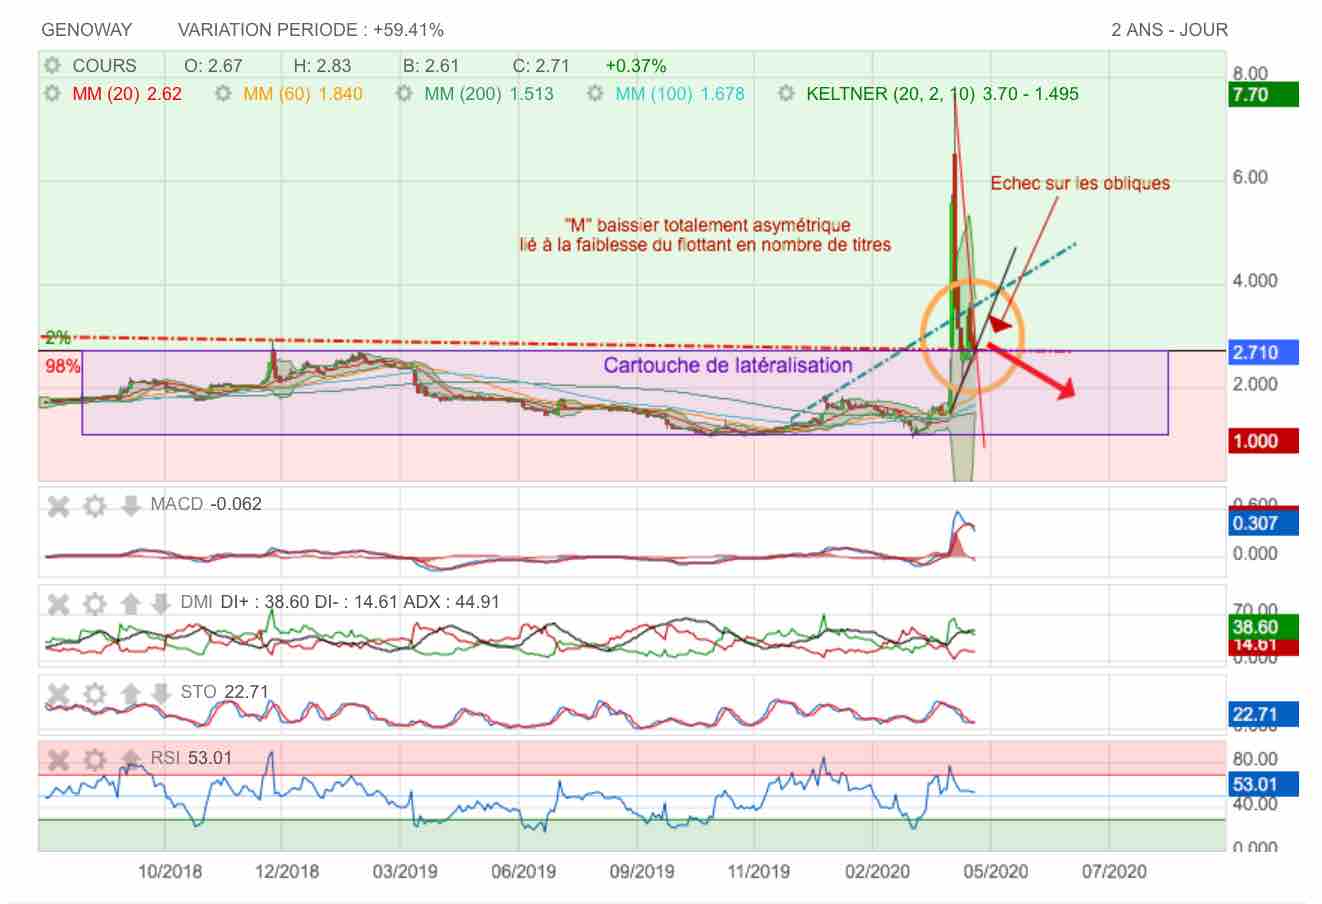Open settings gear for COURS

click(53, 66)
